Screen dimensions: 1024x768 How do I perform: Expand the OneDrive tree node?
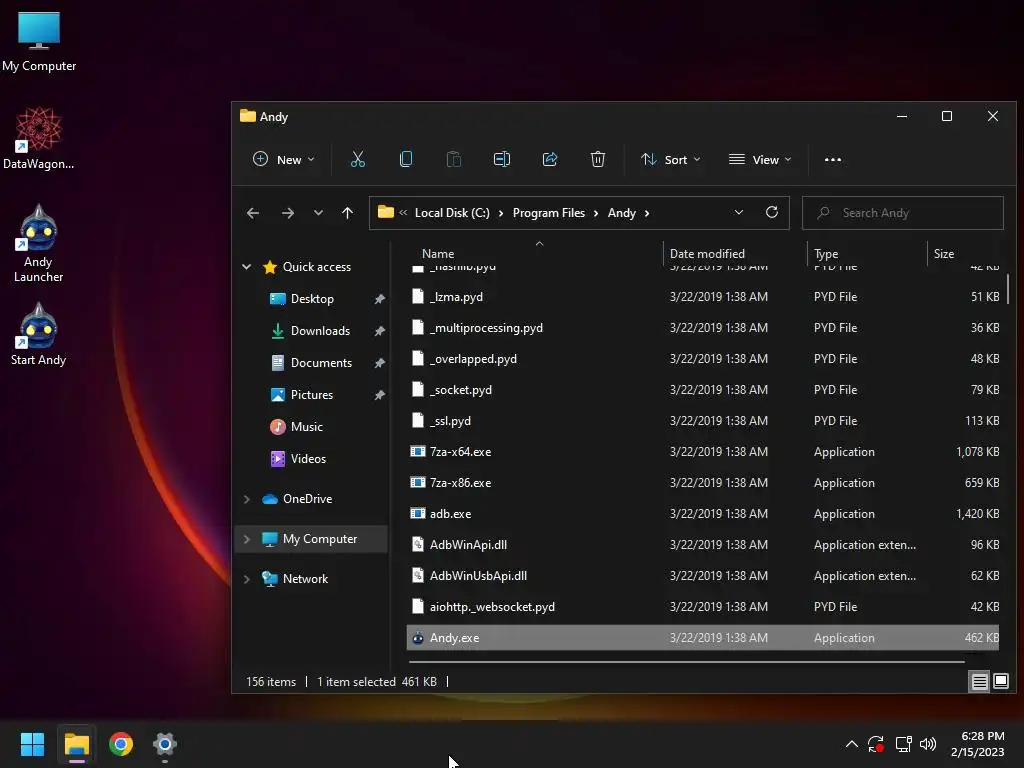coord(247,499)
